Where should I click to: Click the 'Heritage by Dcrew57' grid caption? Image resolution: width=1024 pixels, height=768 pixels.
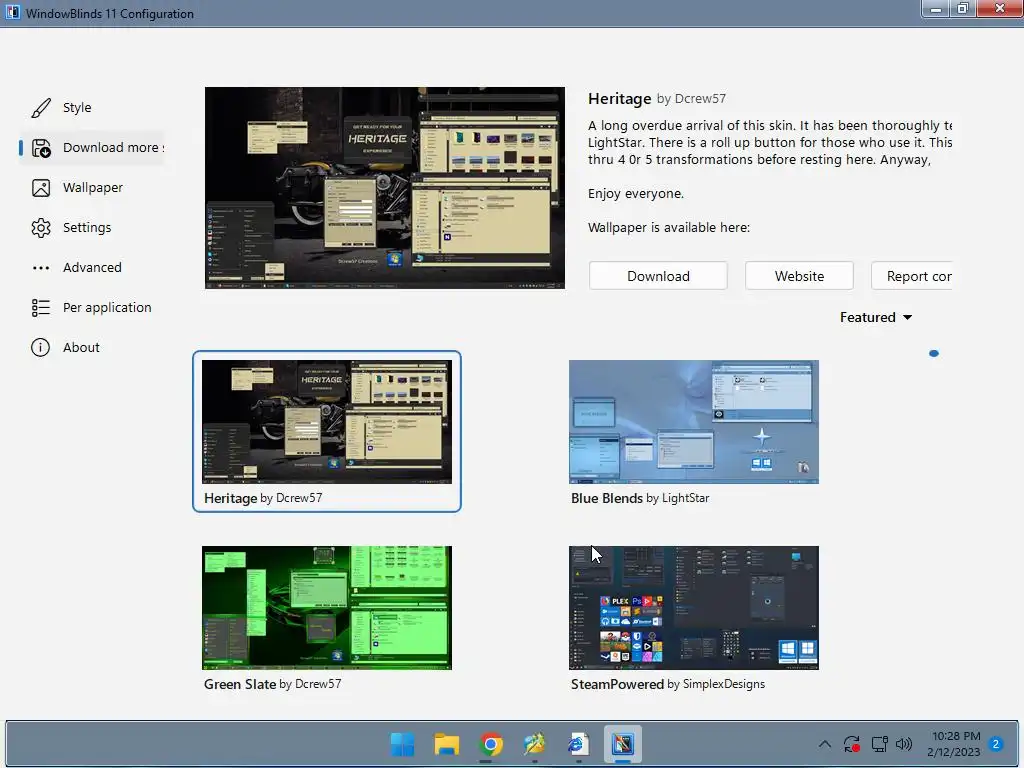tap(263, 498)
